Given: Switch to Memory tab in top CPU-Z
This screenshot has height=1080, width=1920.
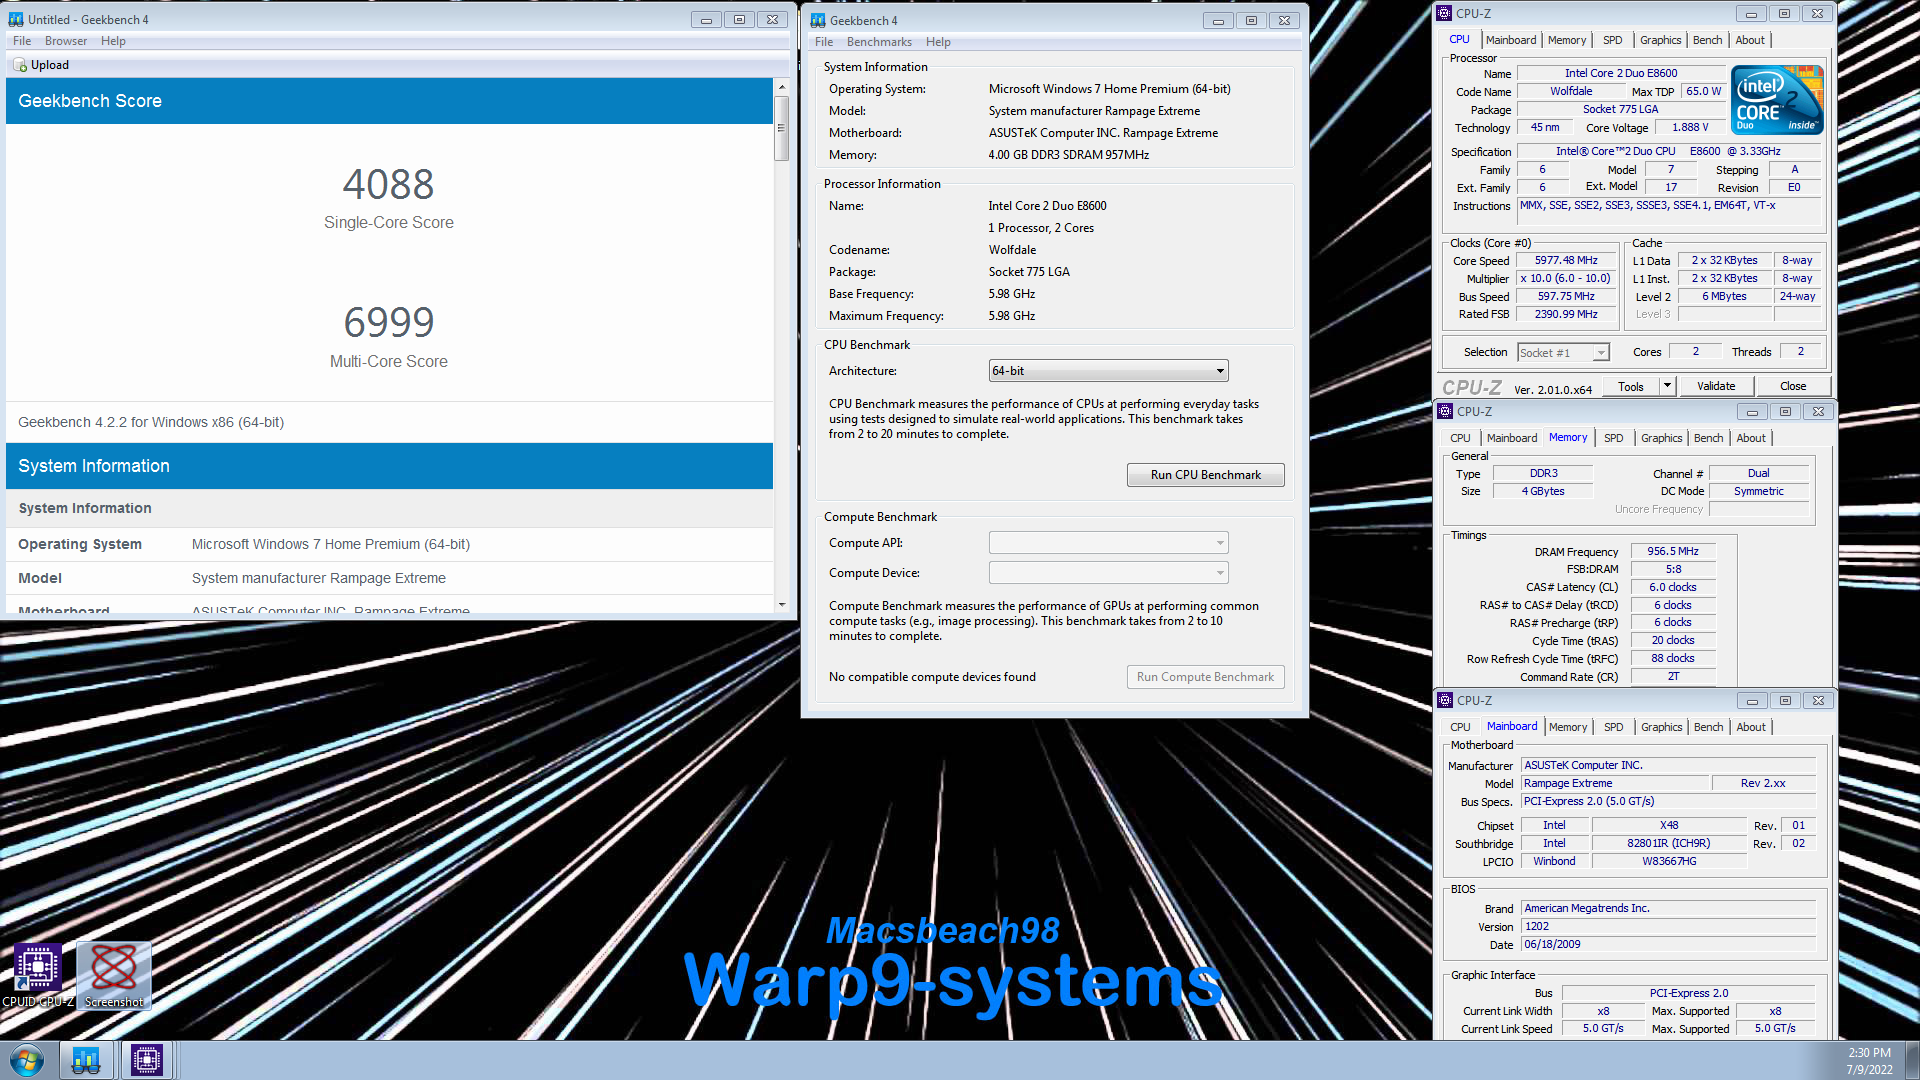Looking at the screenshot, I should pyautogui.click(x=1567, y=40).
